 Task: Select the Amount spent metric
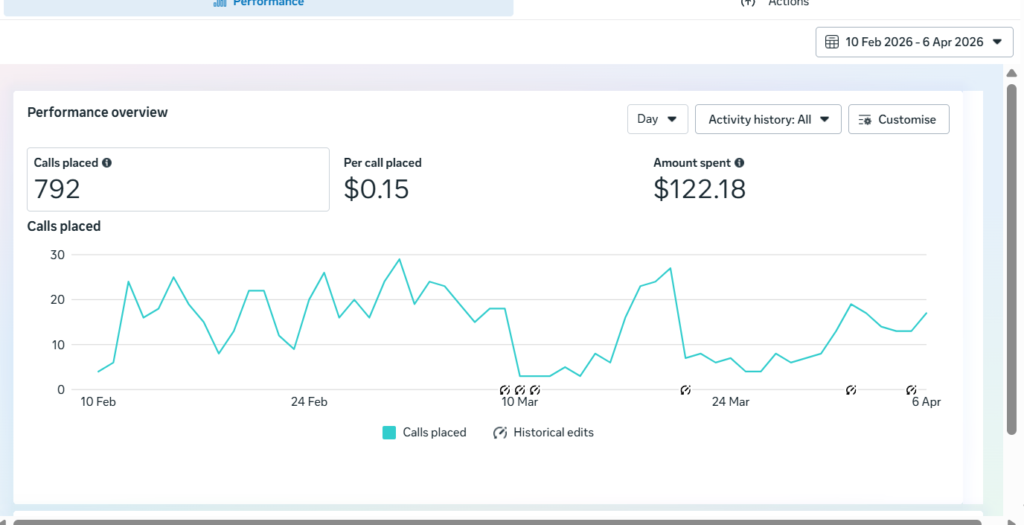tap(699, 180)
